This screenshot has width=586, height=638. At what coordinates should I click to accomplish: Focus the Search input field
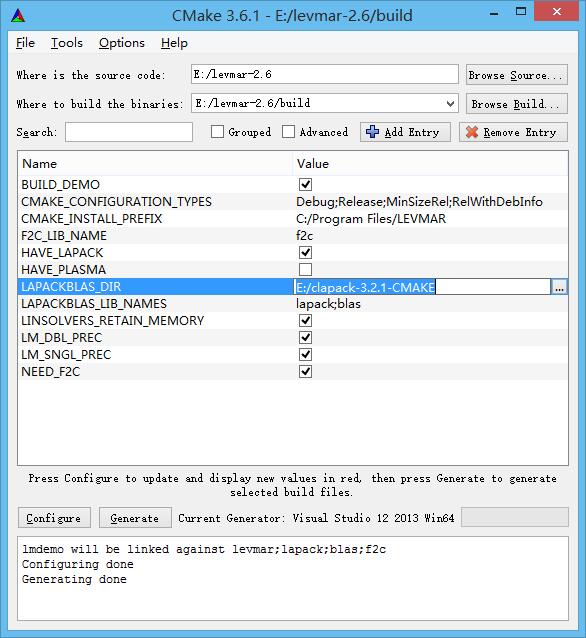[x=129, y=132]
